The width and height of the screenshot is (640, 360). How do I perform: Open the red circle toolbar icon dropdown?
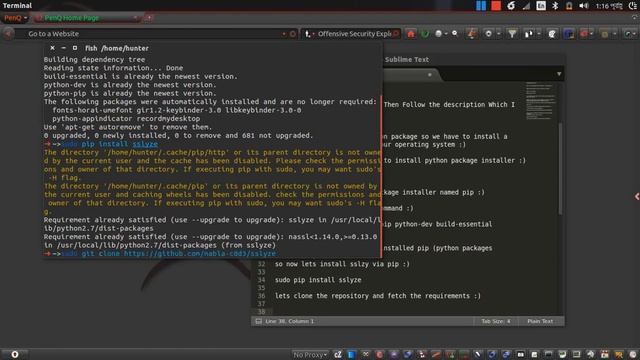[591, 34]
